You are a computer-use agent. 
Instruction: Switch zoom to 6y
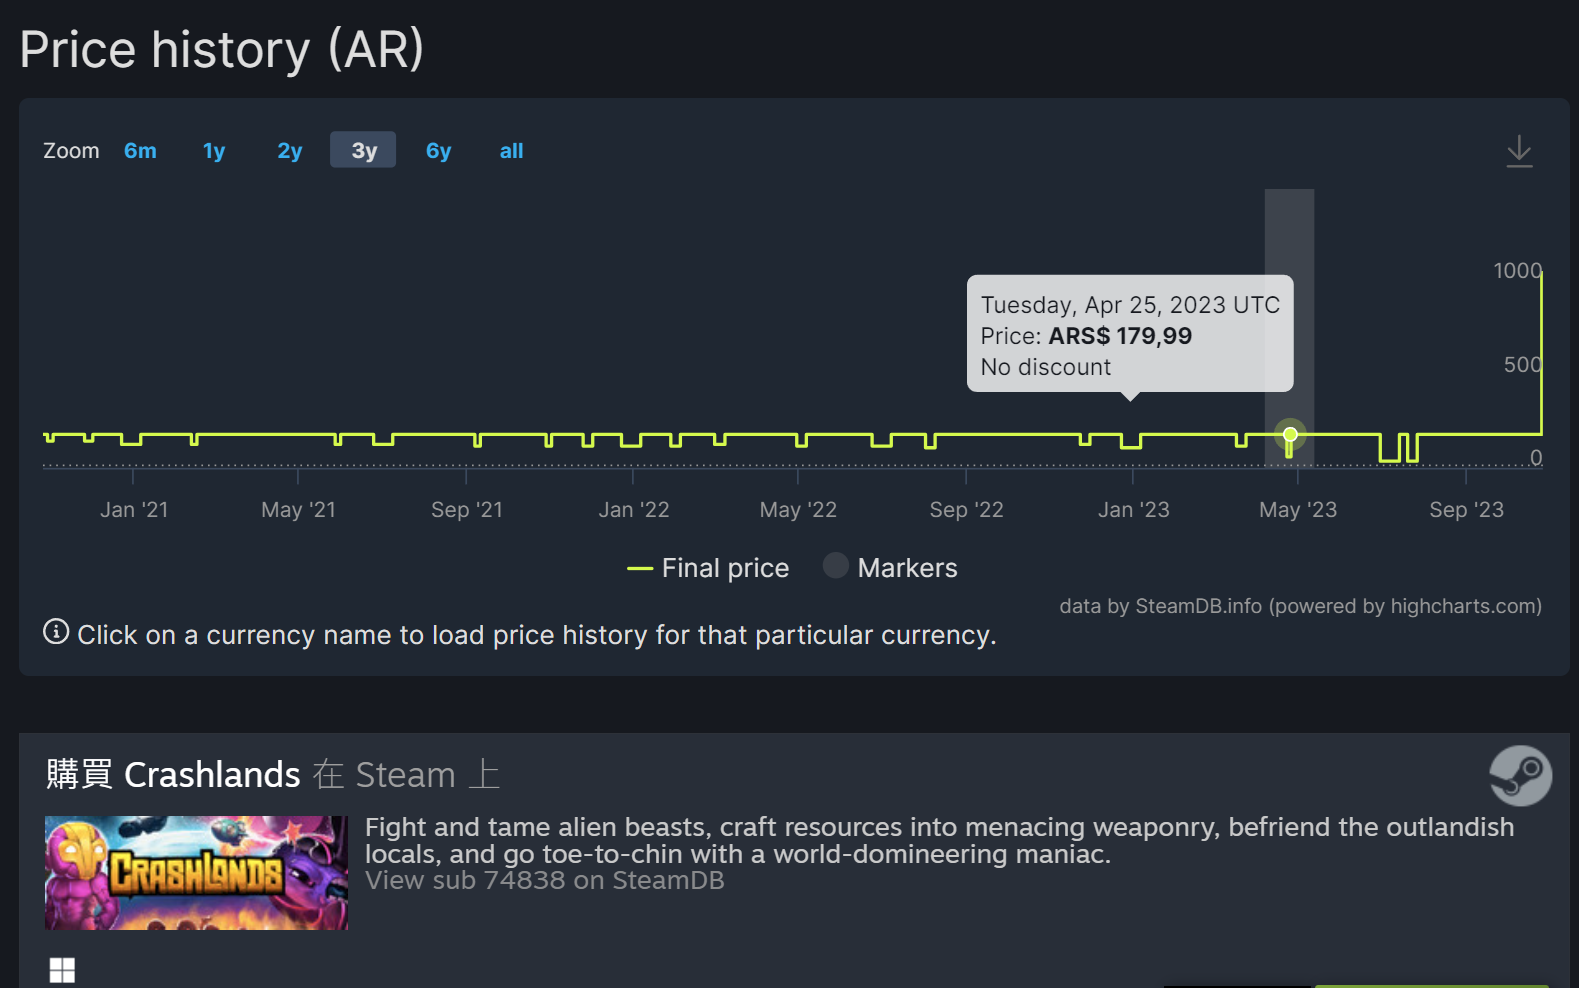pos(438,150)
